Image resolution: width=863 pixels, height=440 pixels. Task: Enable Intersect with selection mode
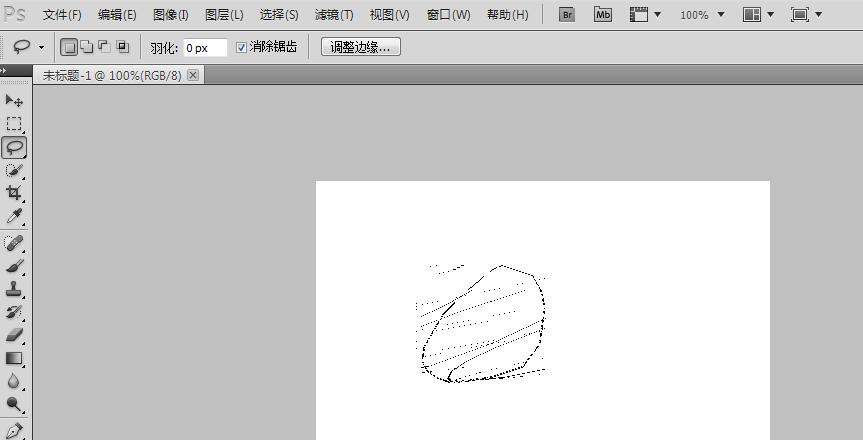(x=122, y=47)
